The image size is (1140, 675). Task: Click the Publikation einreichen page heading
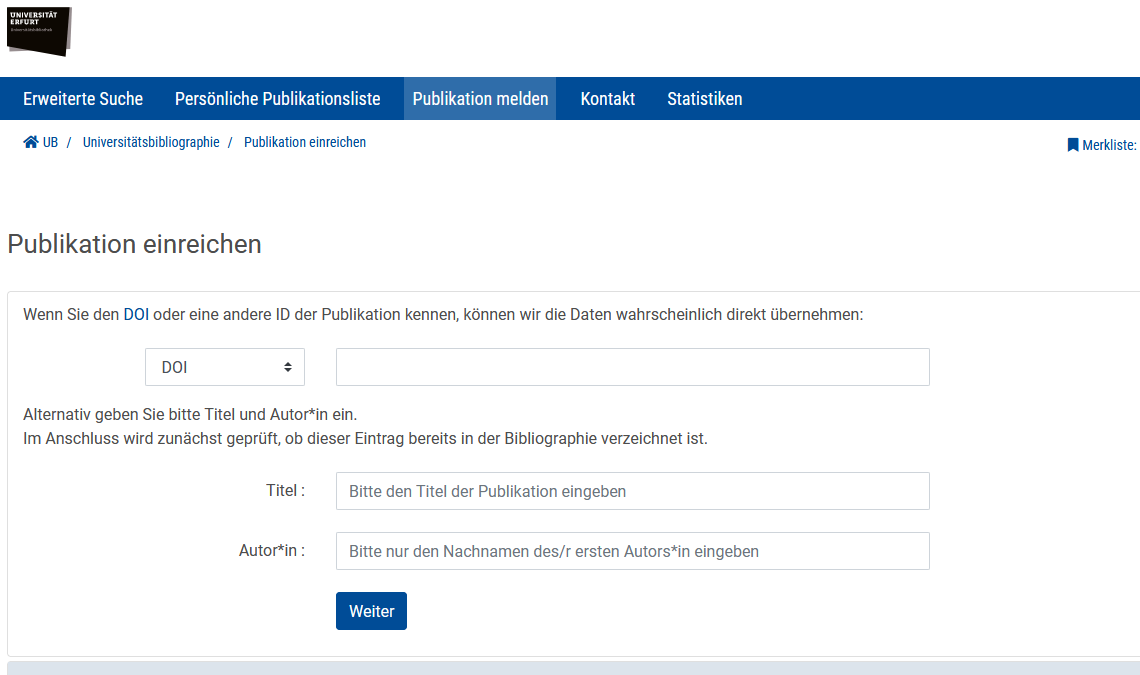pyautogui.click(x=134, y=244)
